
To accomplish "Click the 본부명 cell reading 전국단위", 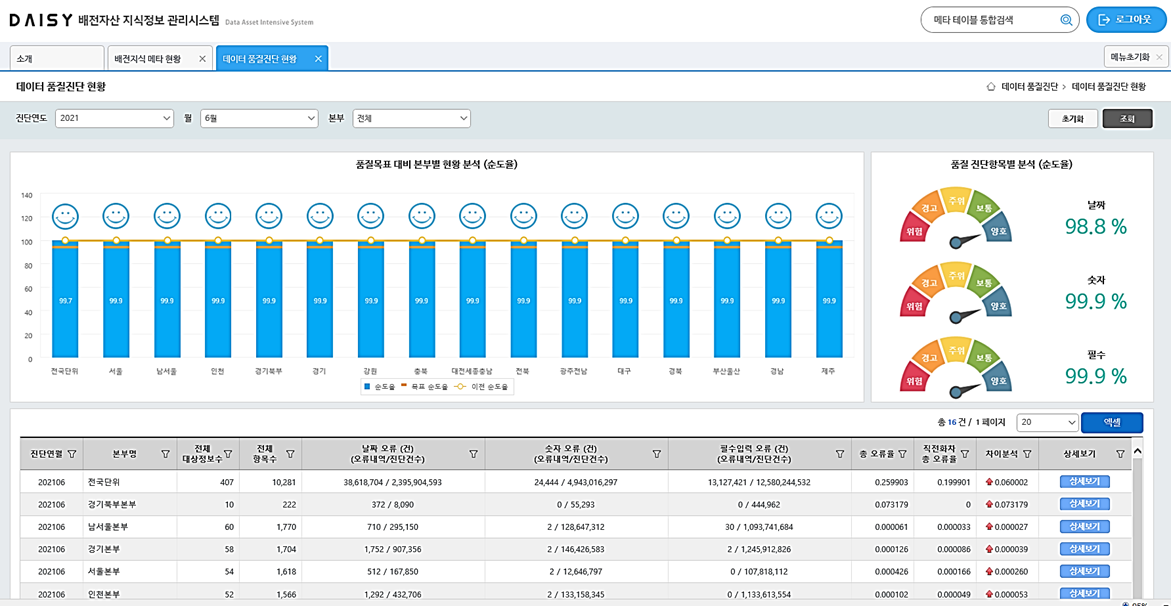I will [x=130, y=482].
